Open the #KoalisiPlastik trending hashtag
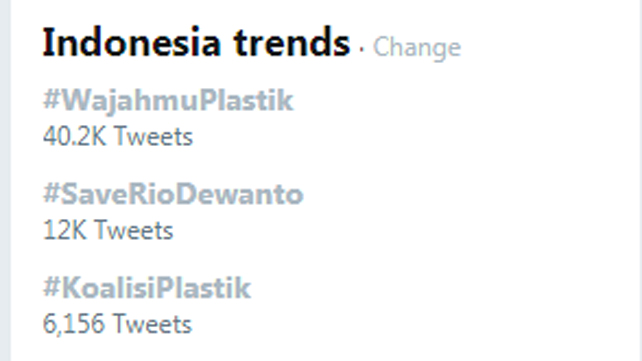642x361 pixels. coord(147,288)
